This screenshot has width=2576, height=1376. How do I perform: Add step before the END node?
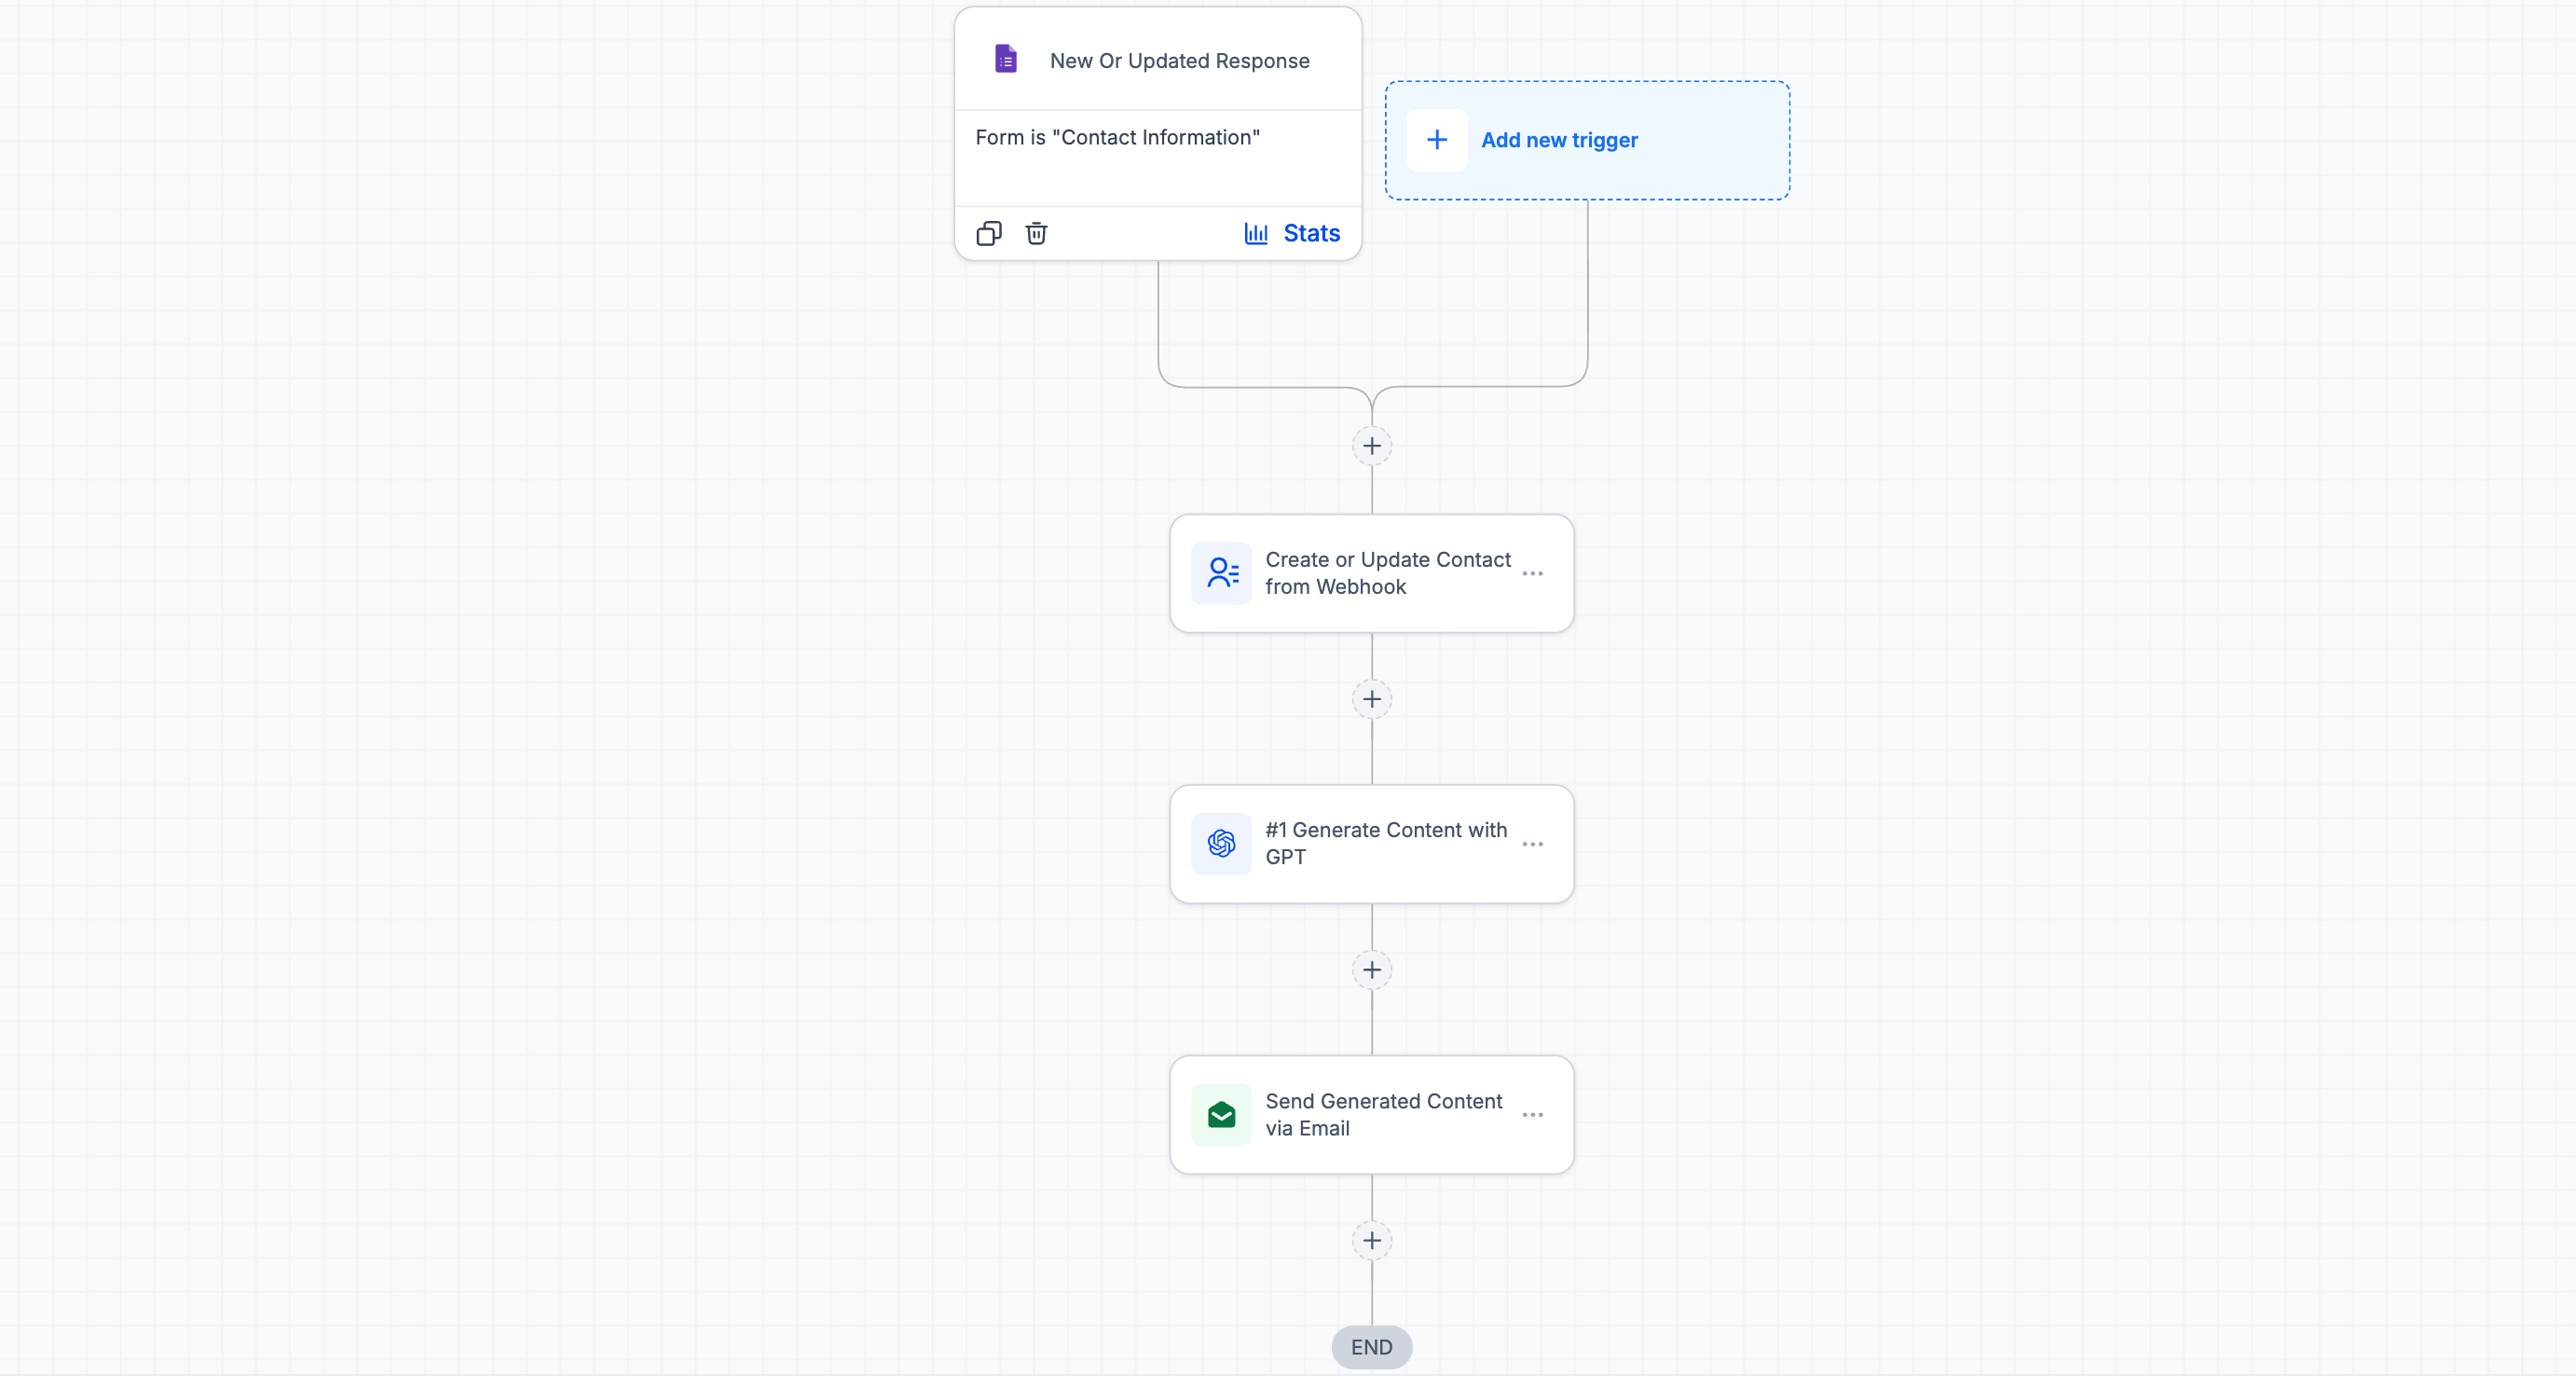tap(1371, 1241)
